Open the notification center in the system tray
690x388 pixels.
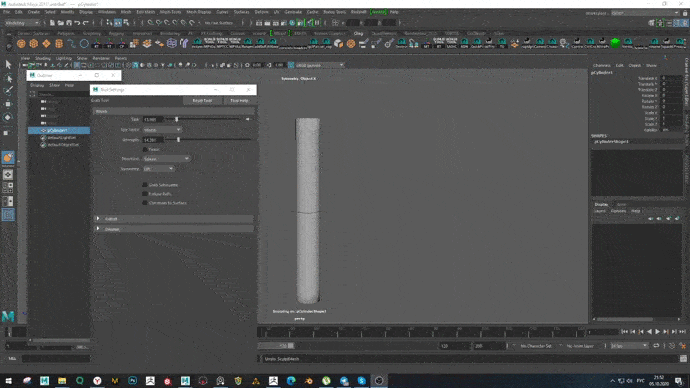click(679, 381)
